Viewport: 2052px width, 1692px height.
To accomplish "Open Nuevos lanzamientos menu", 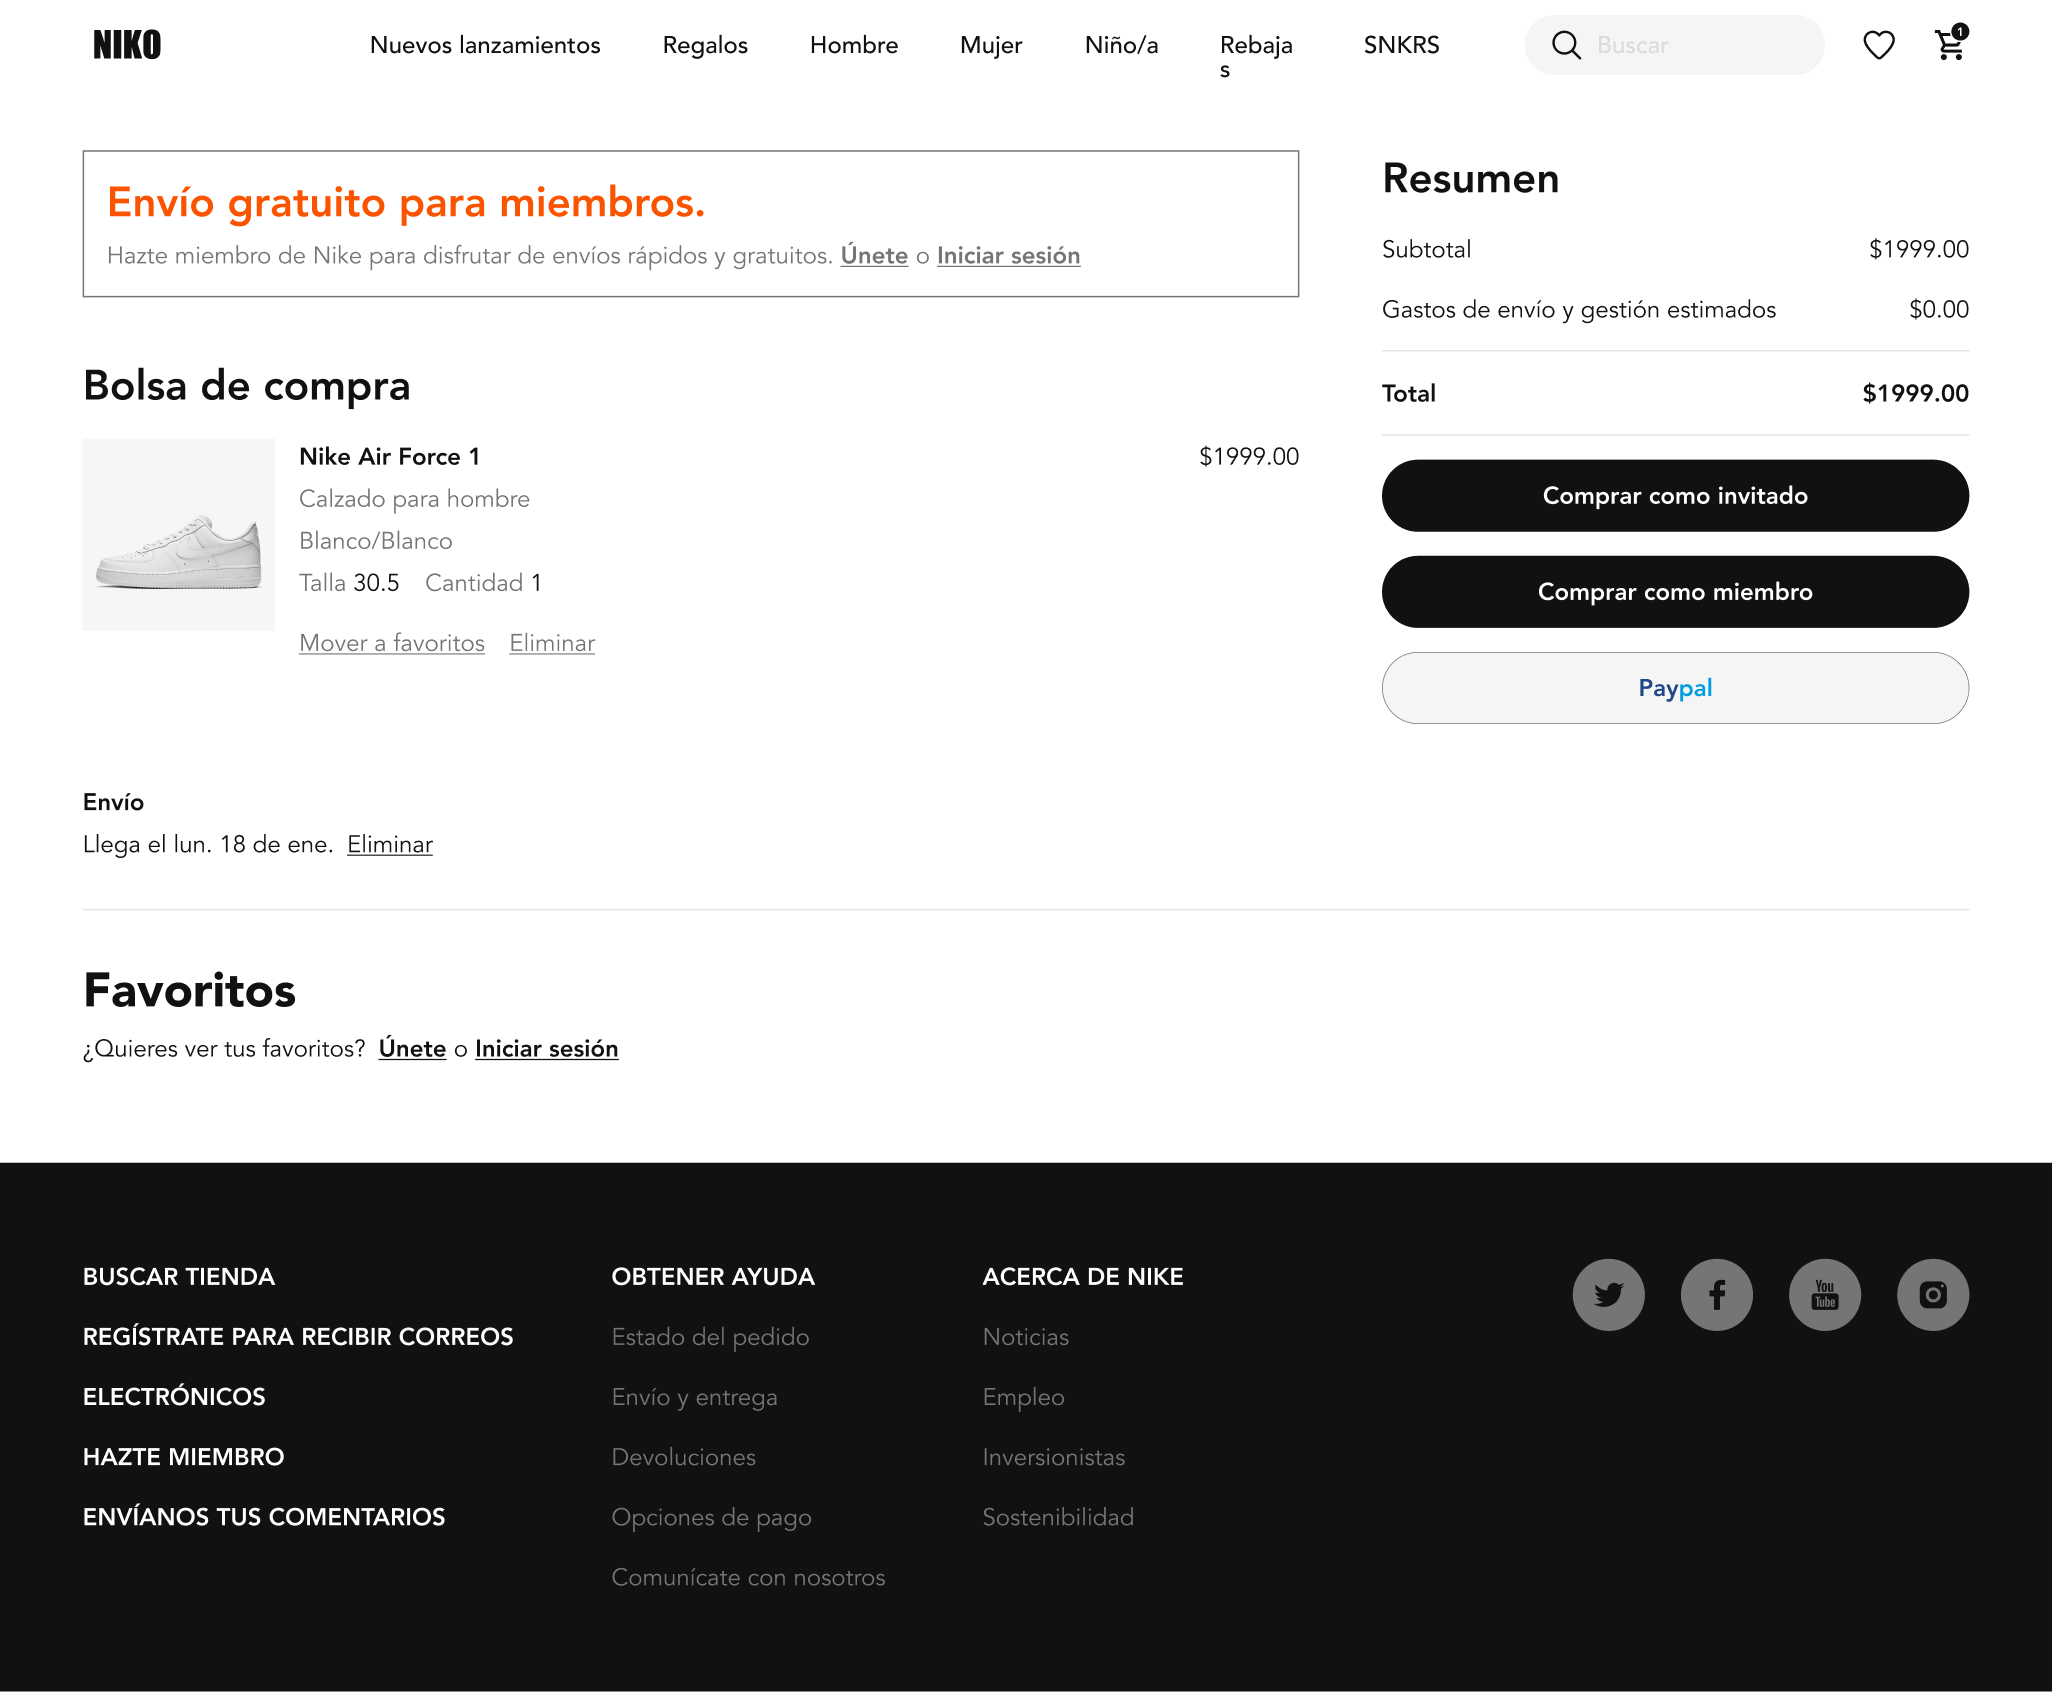I will coord(485,45).
